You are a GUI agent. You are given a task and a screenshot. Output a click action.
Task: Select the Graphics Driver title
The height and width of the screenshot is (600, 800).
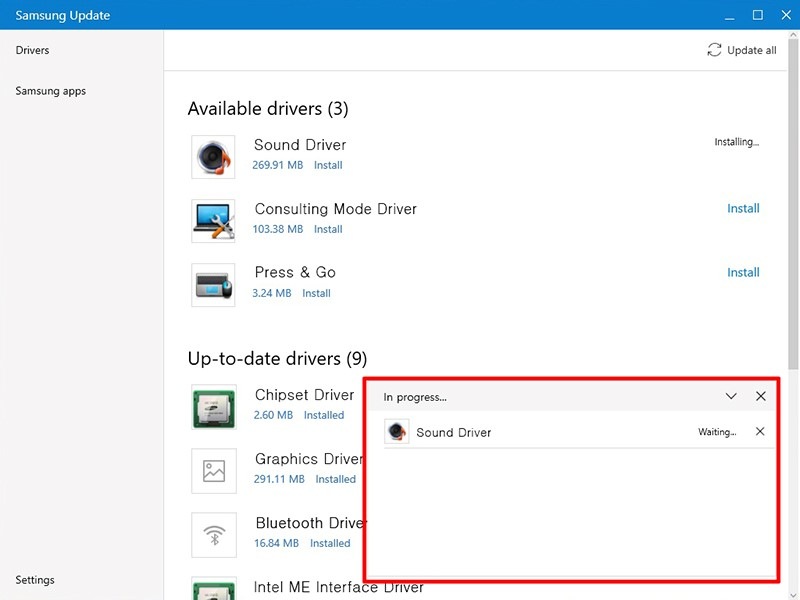309,459
